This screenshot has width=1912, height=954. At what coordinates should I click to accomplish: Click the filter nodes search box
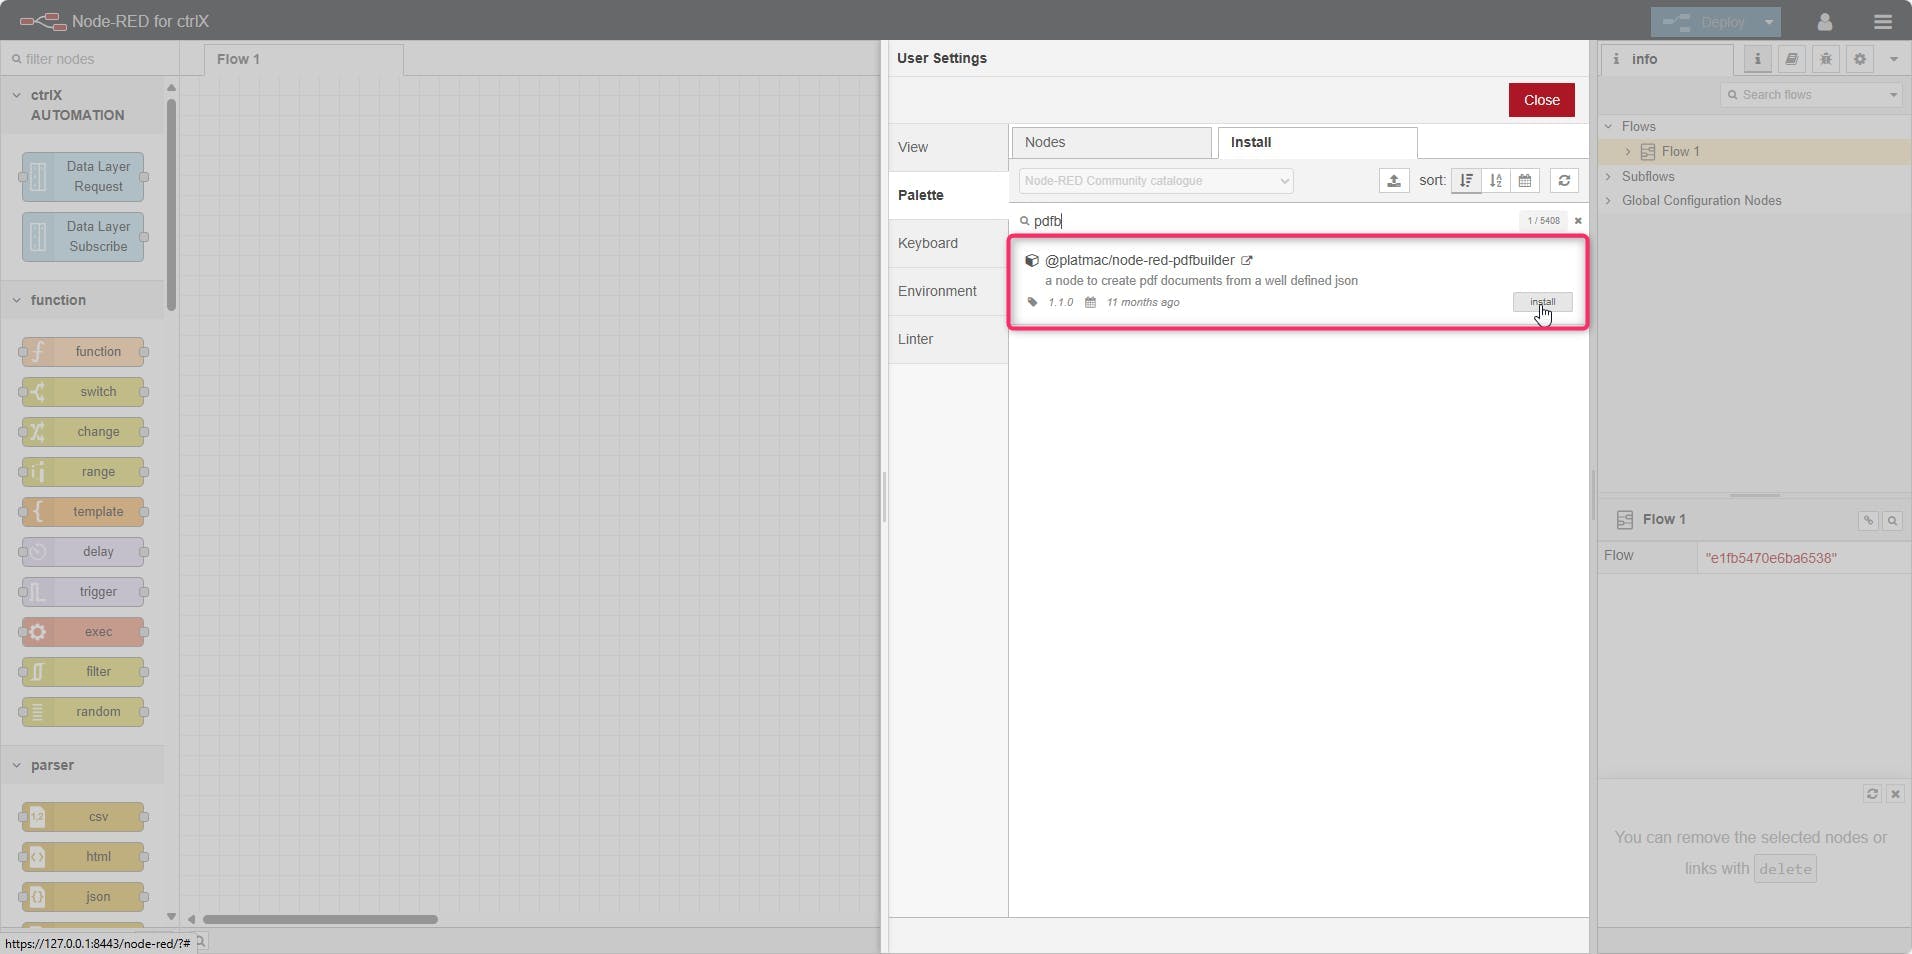click(90, 59)
